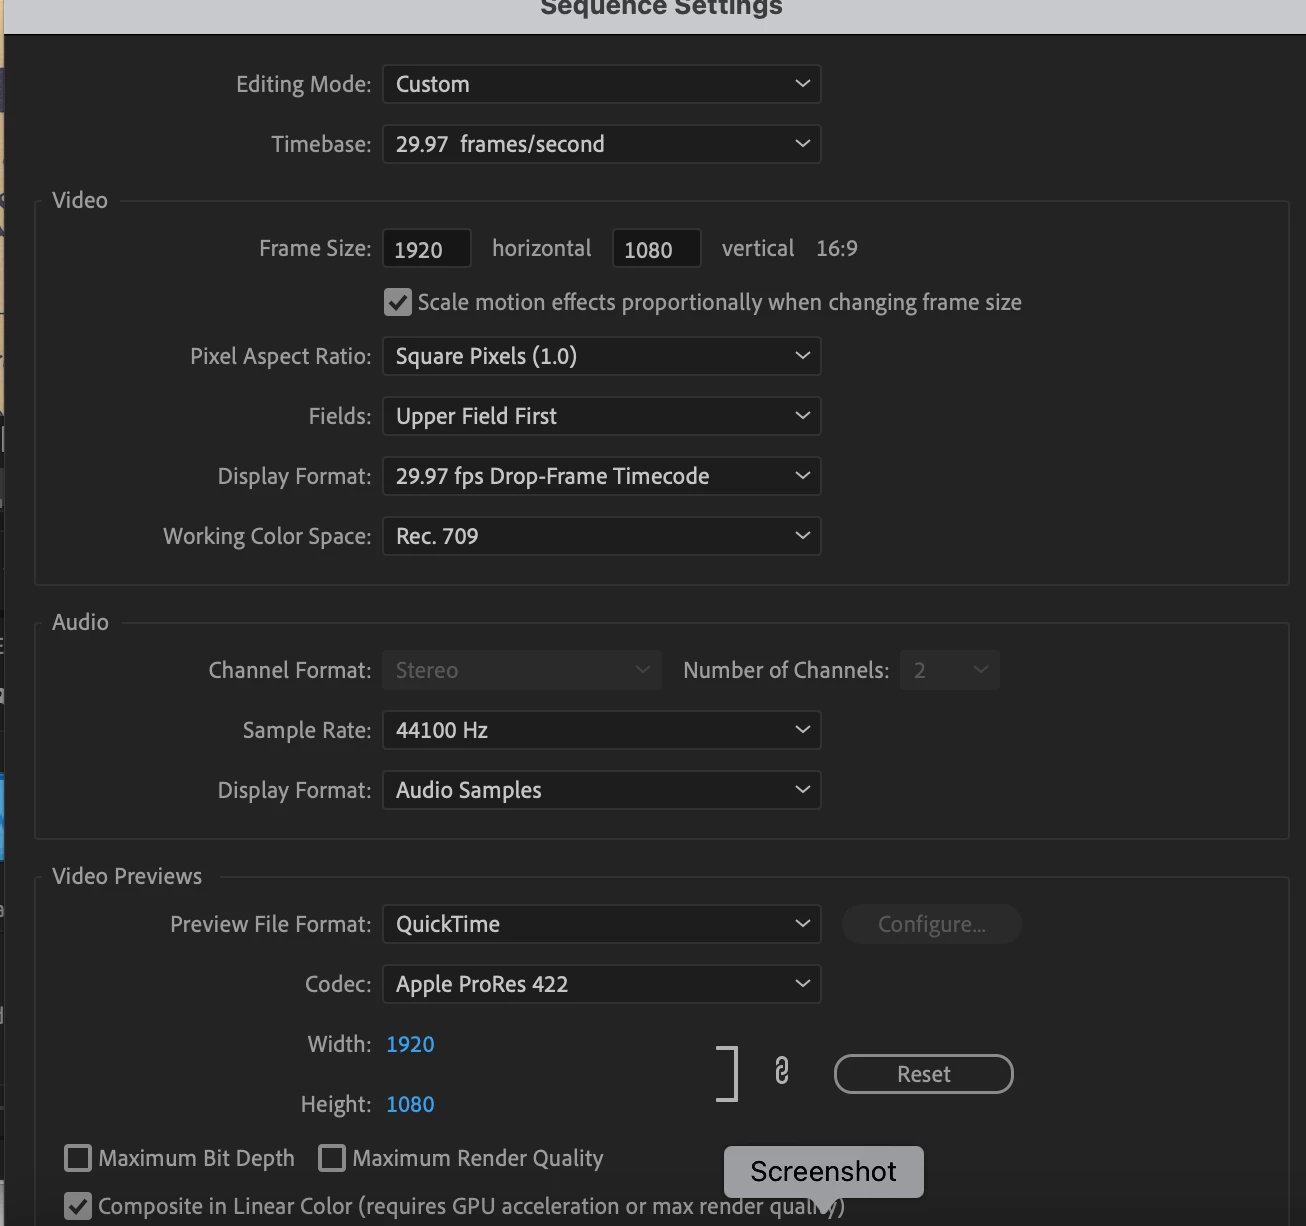Toggle Scale motion effects proportionally checkbox
Viewport: 1306px width, 1226px height.
[398, 302]
